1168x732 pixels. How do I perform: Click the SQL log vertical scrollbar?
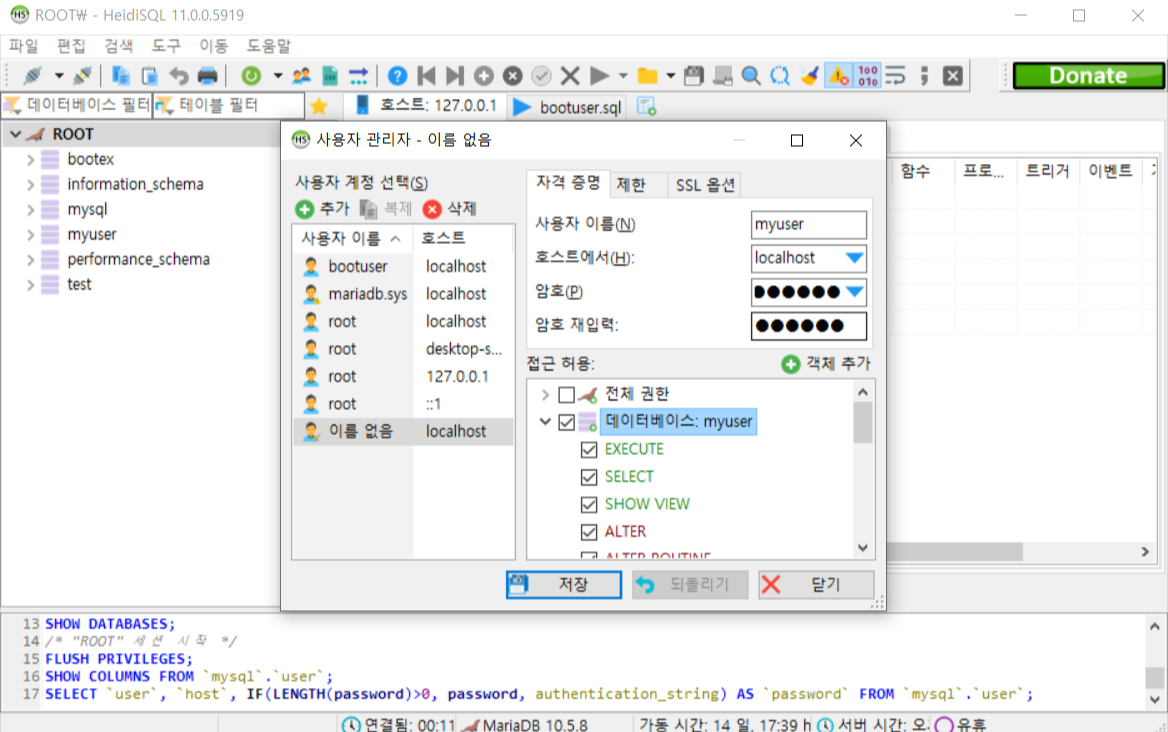click(1155, 663)
